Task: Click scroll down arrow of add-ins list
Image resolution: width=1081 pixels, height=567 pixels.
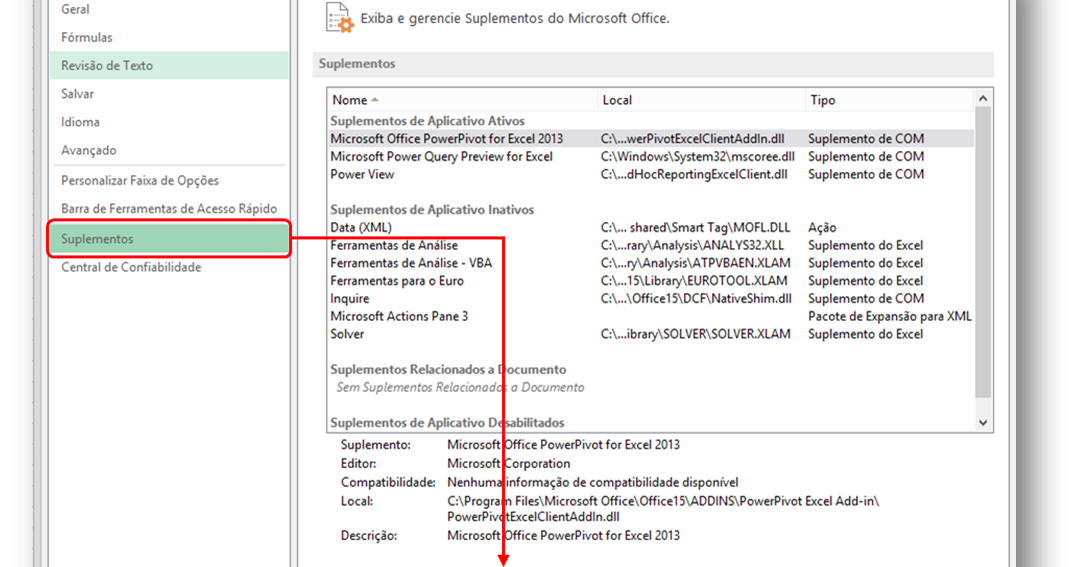Action: coord(983,423)
